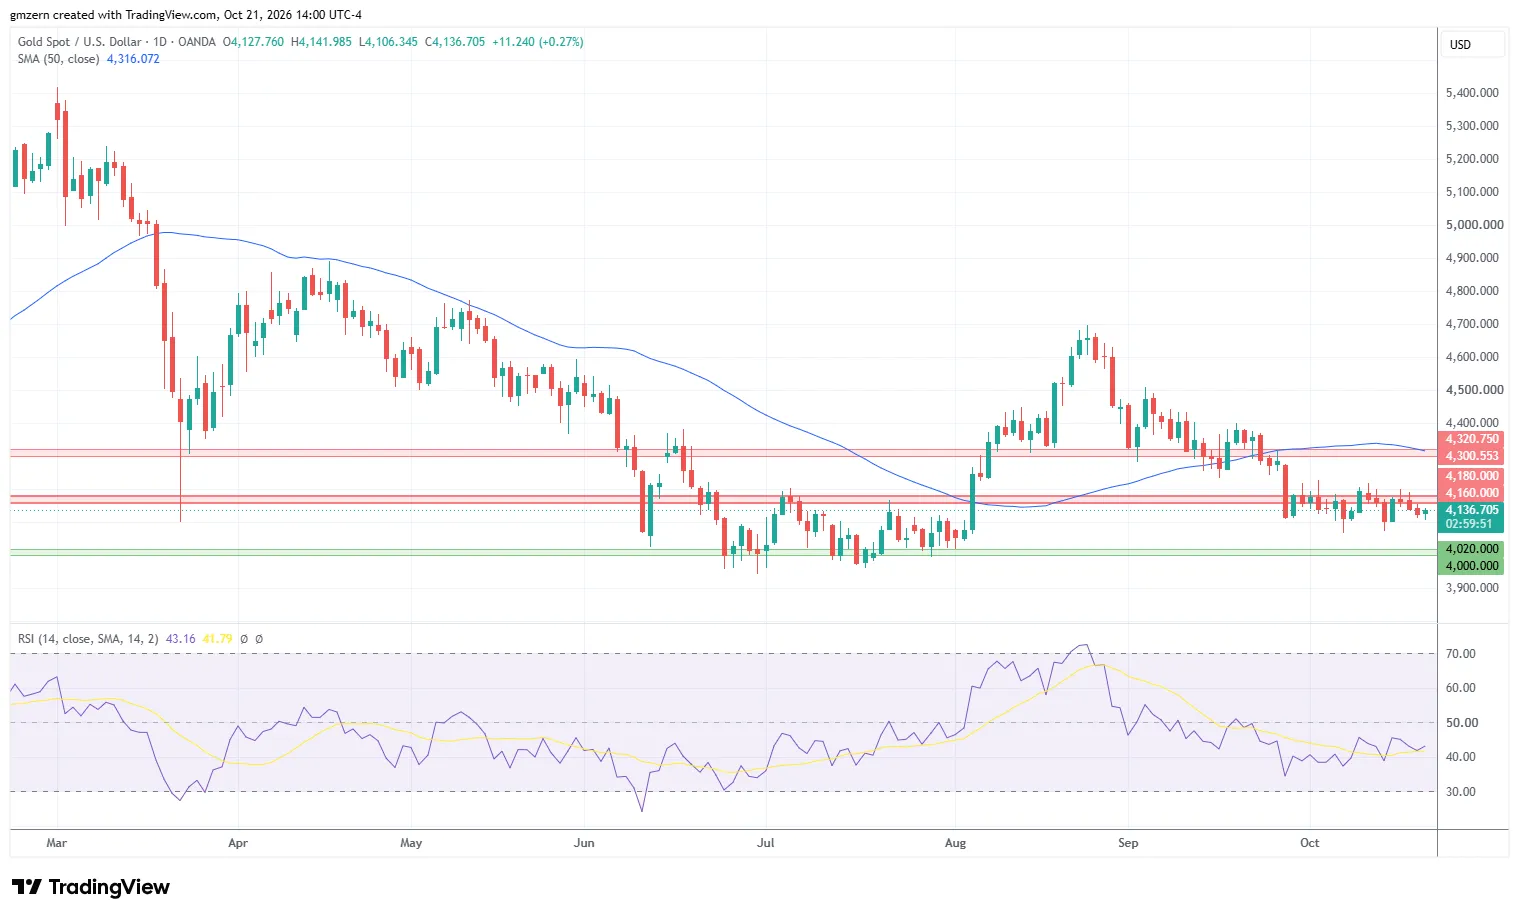This screenshot has height=917, width=1519.
Task: Click the 4,320.750 red price label
Action: (x=1471, y=439)
